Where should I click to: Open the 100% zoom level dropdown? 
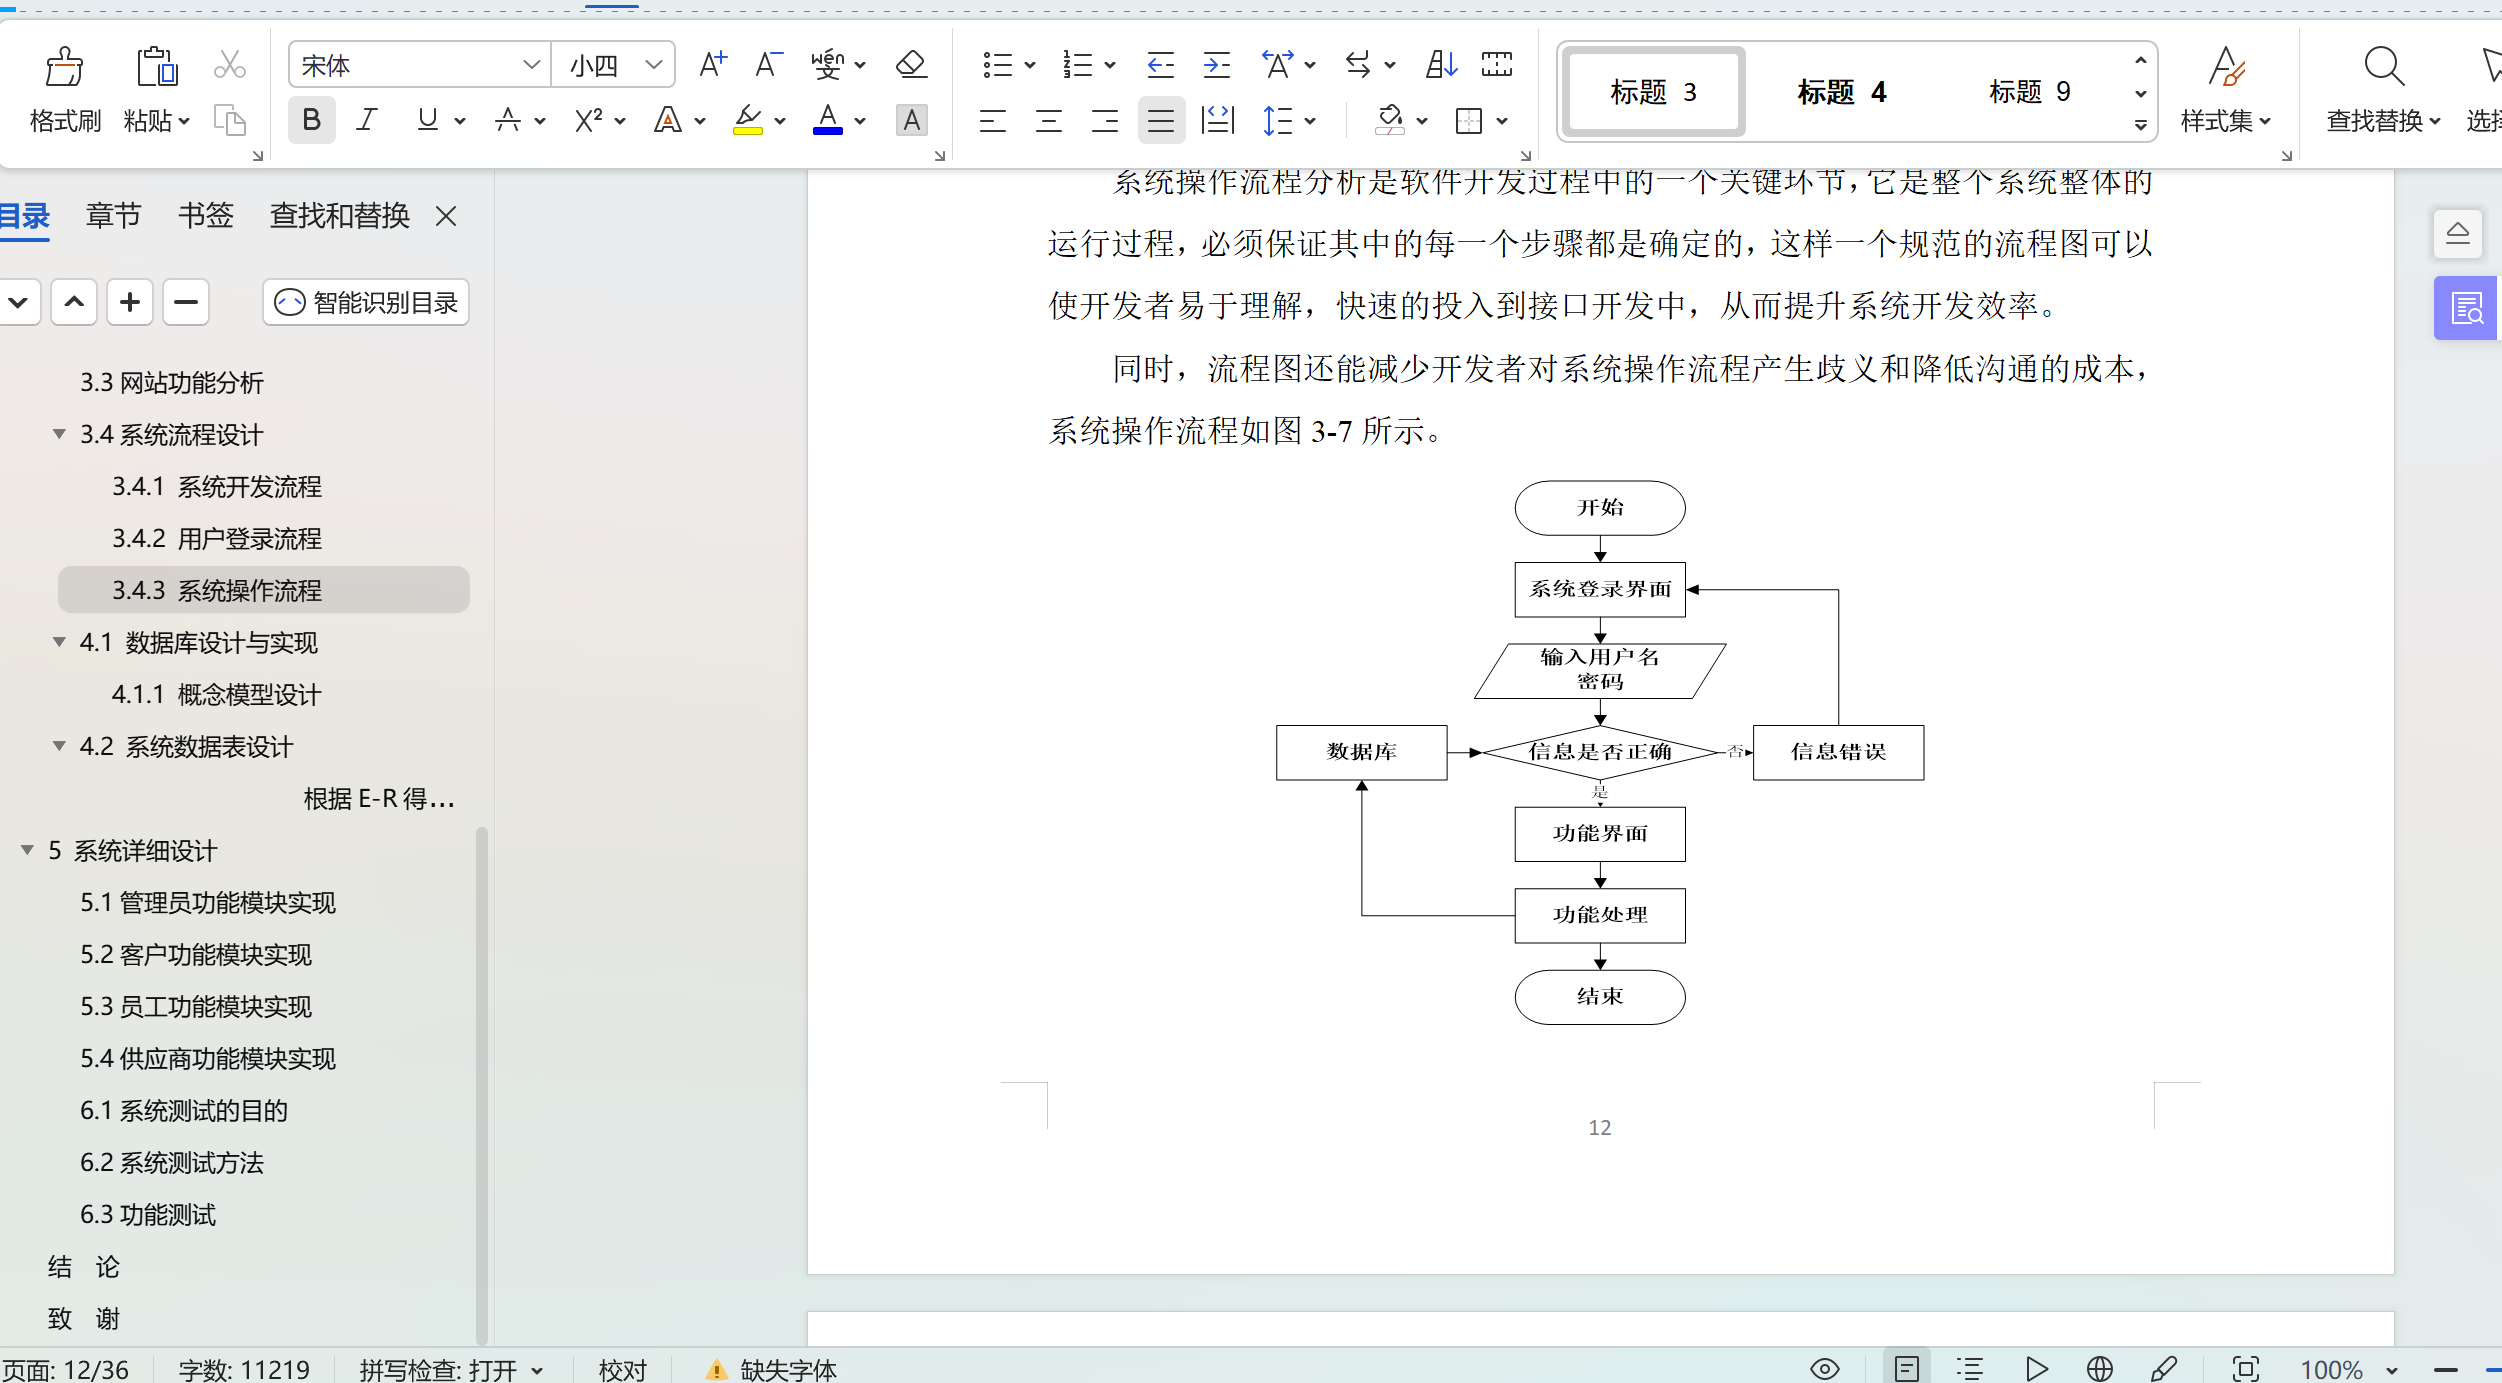(2343, 1369)
